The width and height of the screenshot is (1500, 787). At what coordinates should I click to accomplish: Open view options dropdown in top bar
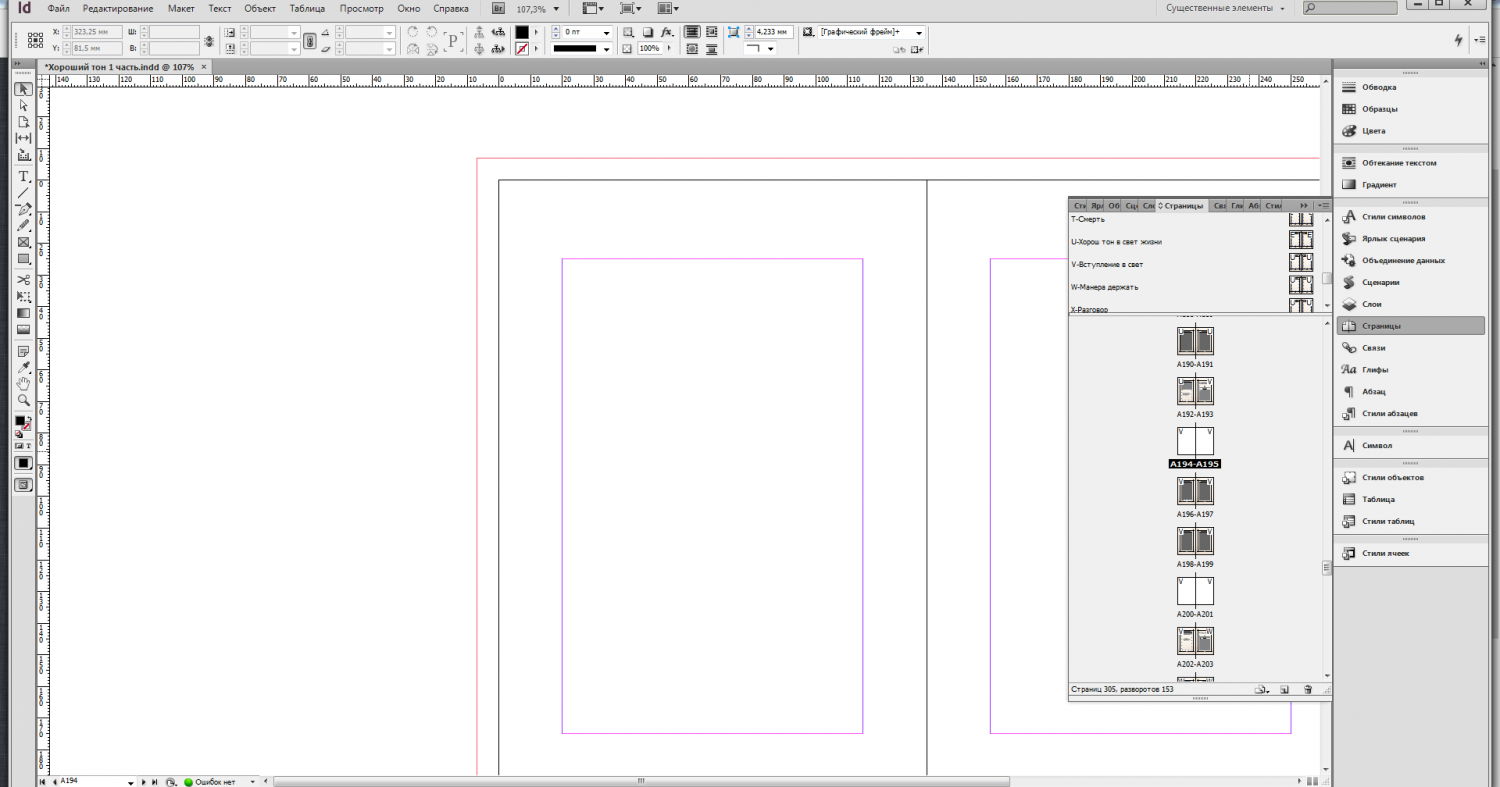[x=592, y=8]
